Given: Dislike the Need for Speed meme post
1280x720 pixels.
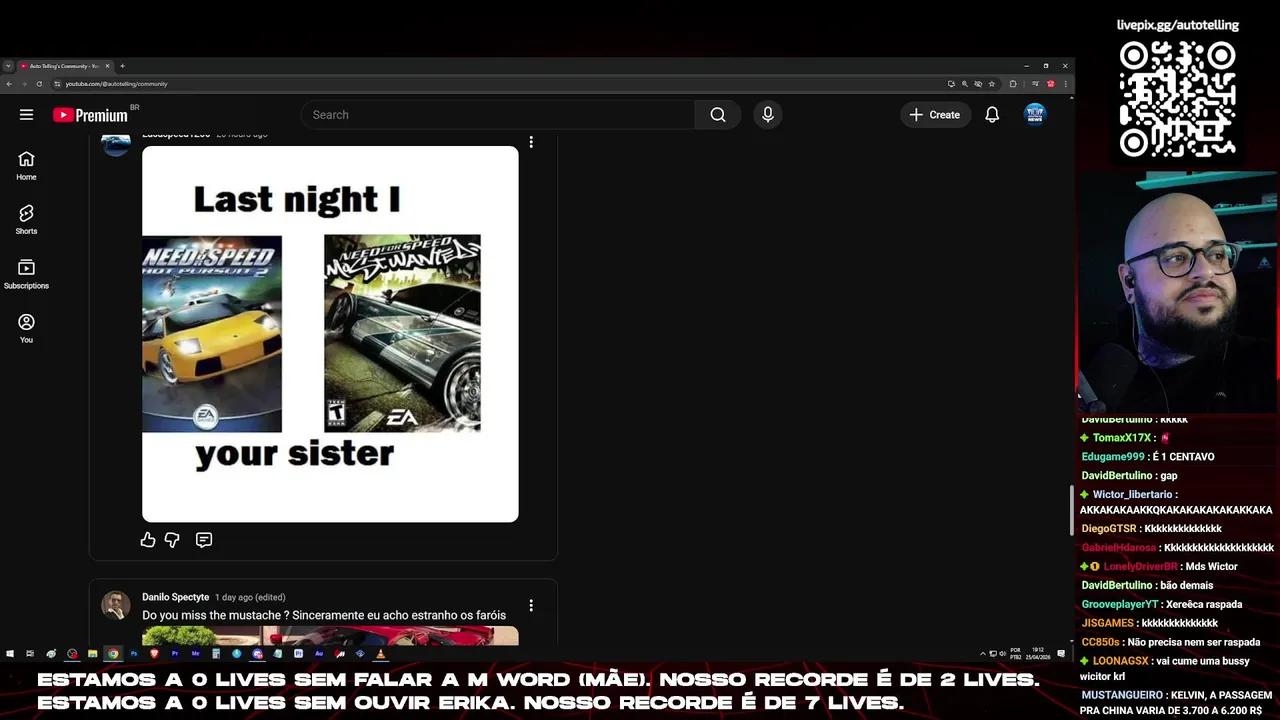Looking at the screenshot, I should (172, 540).
